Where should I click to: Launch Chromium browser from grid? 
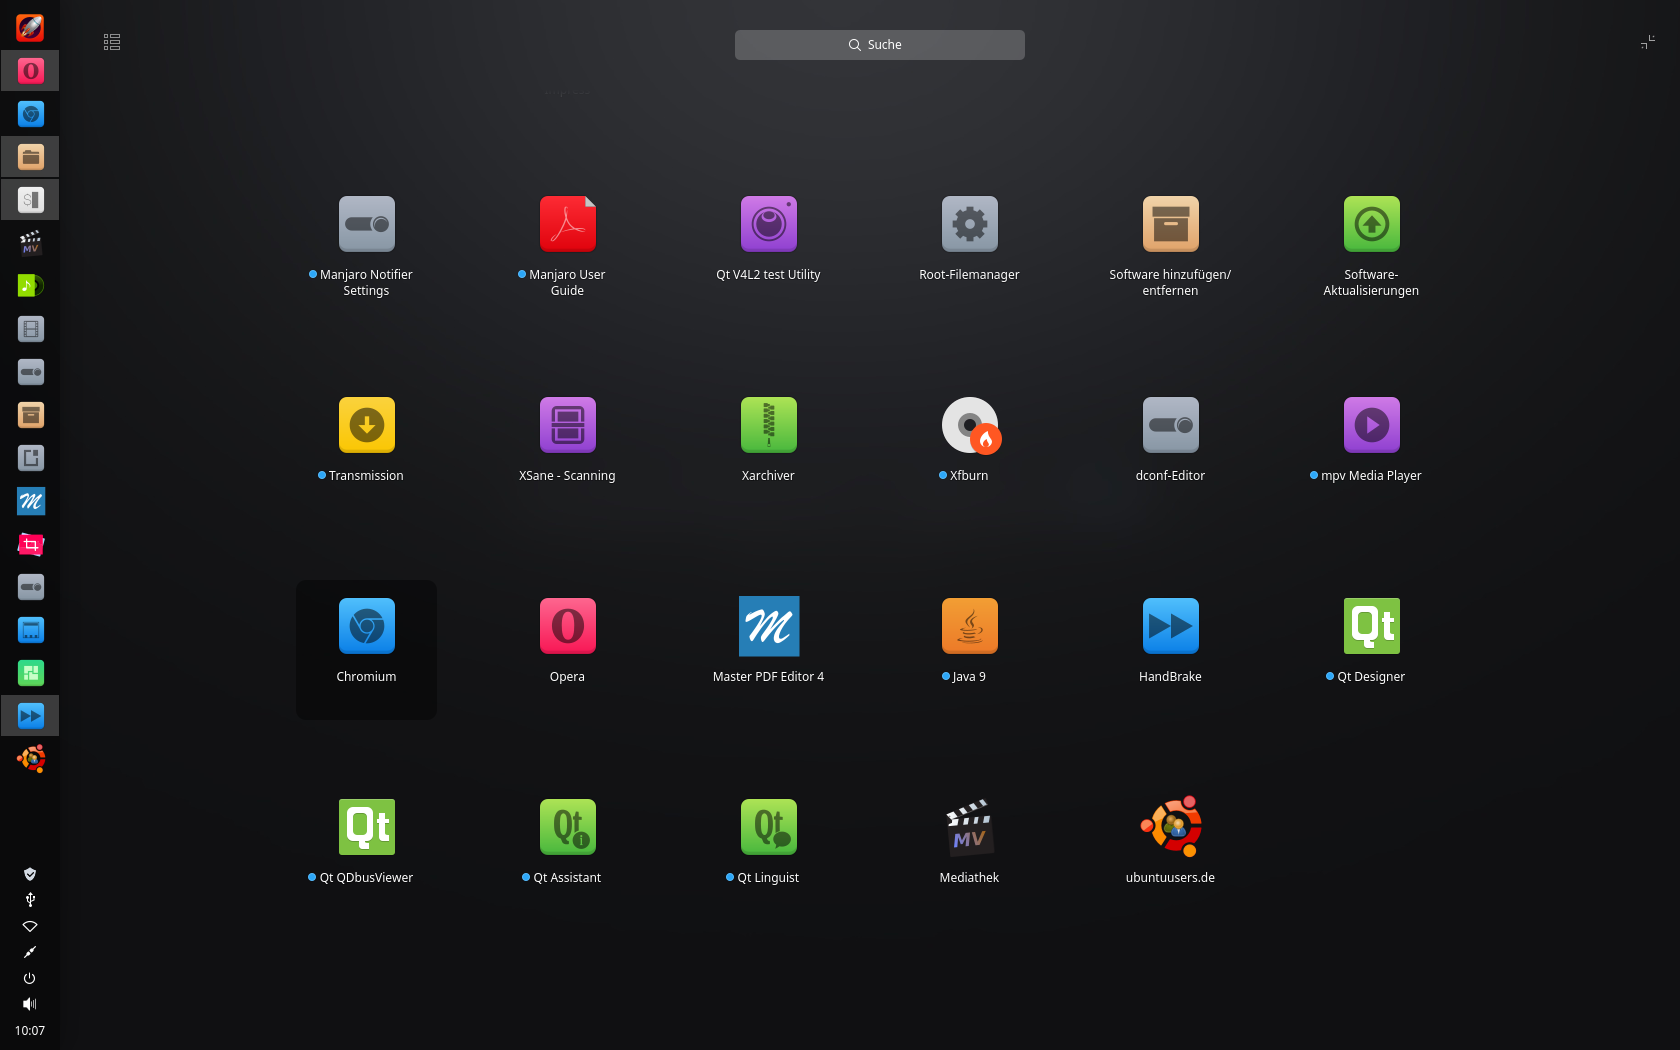[367, 627]
